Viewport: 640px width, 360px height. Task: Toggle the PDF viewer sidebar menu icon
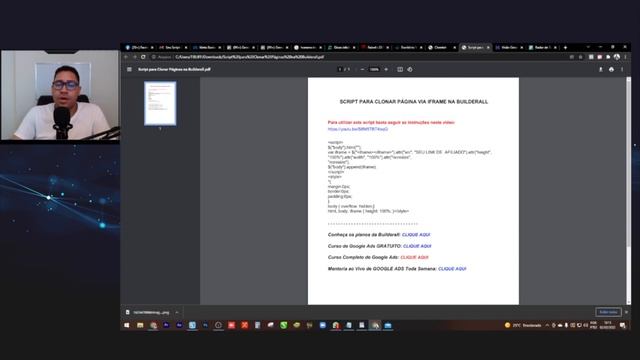coord(129,69)
